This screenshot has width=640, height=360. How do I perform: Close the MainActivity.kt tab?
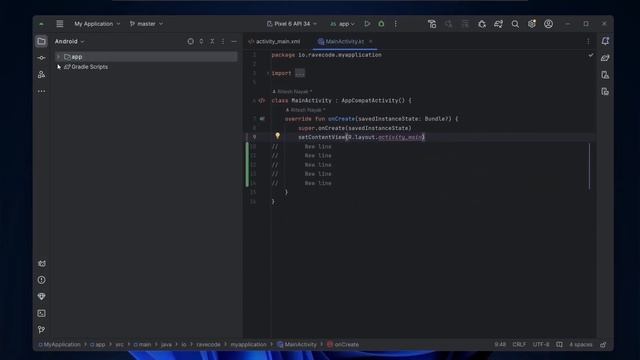[371, 41]
